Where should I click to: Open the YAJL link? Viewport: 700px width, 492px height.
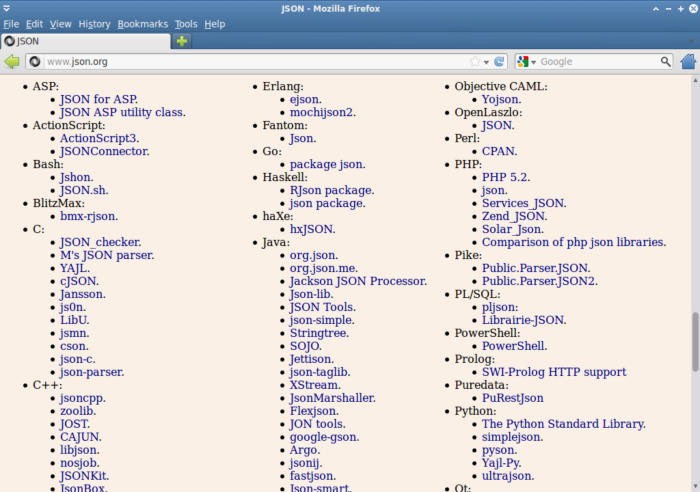point(75,268)
